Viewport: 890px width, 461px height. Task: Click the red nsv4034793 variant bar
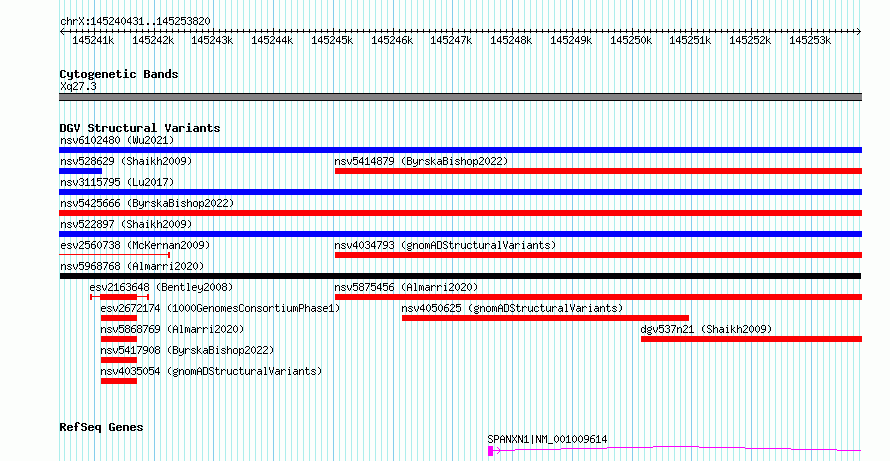coord(598,255)
